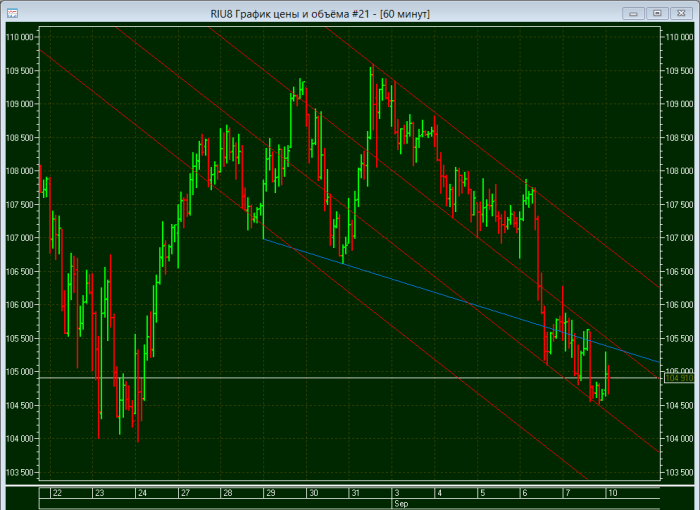Click the 103 500 price label on left axis

19,472
